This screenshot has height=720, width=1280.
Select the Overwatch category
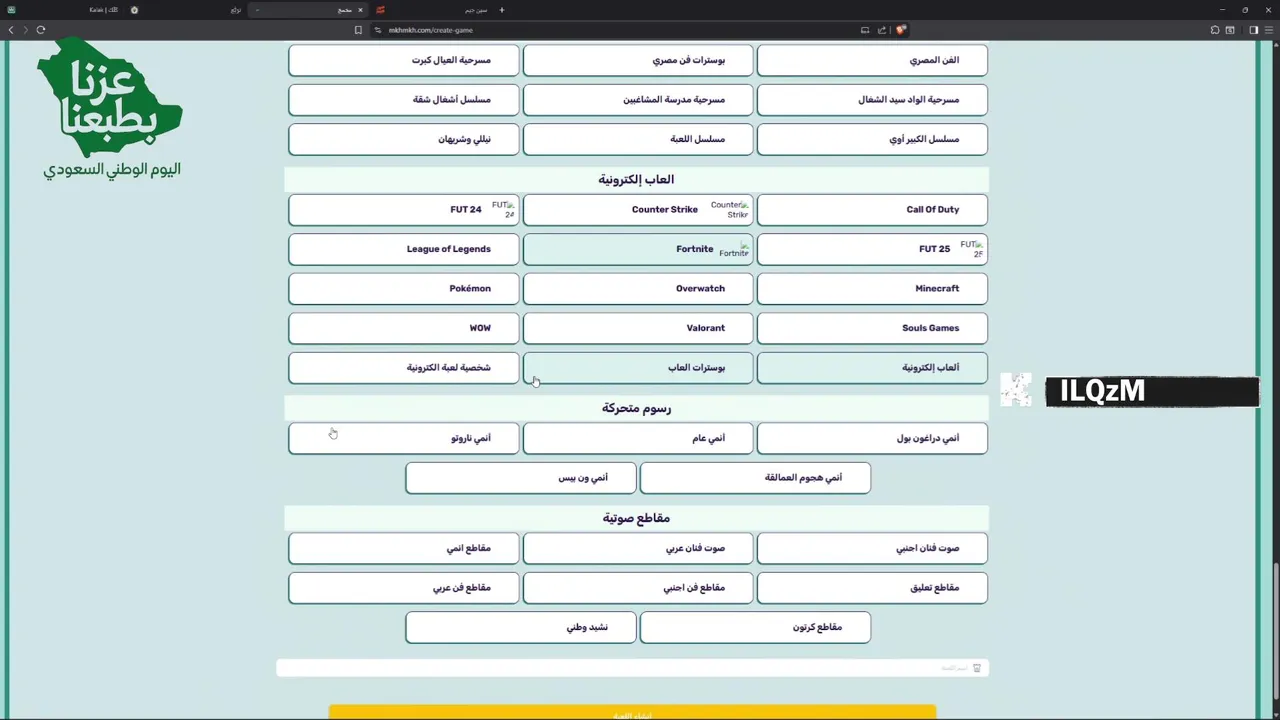point(638,288)
